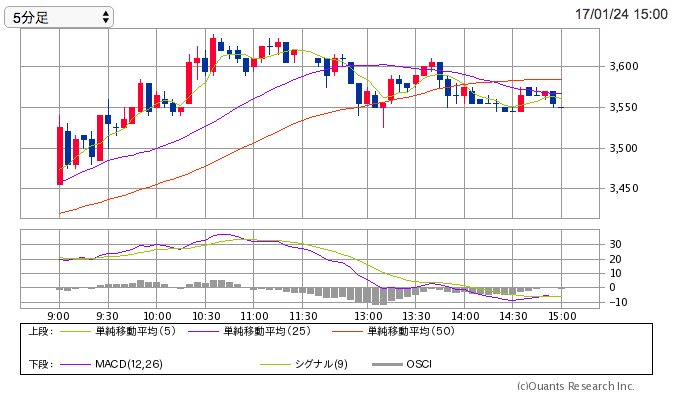The width and height of the screenshot is (675, 402).
Task: Click the 単純移動平均(5) legend label
Action: 136,331
